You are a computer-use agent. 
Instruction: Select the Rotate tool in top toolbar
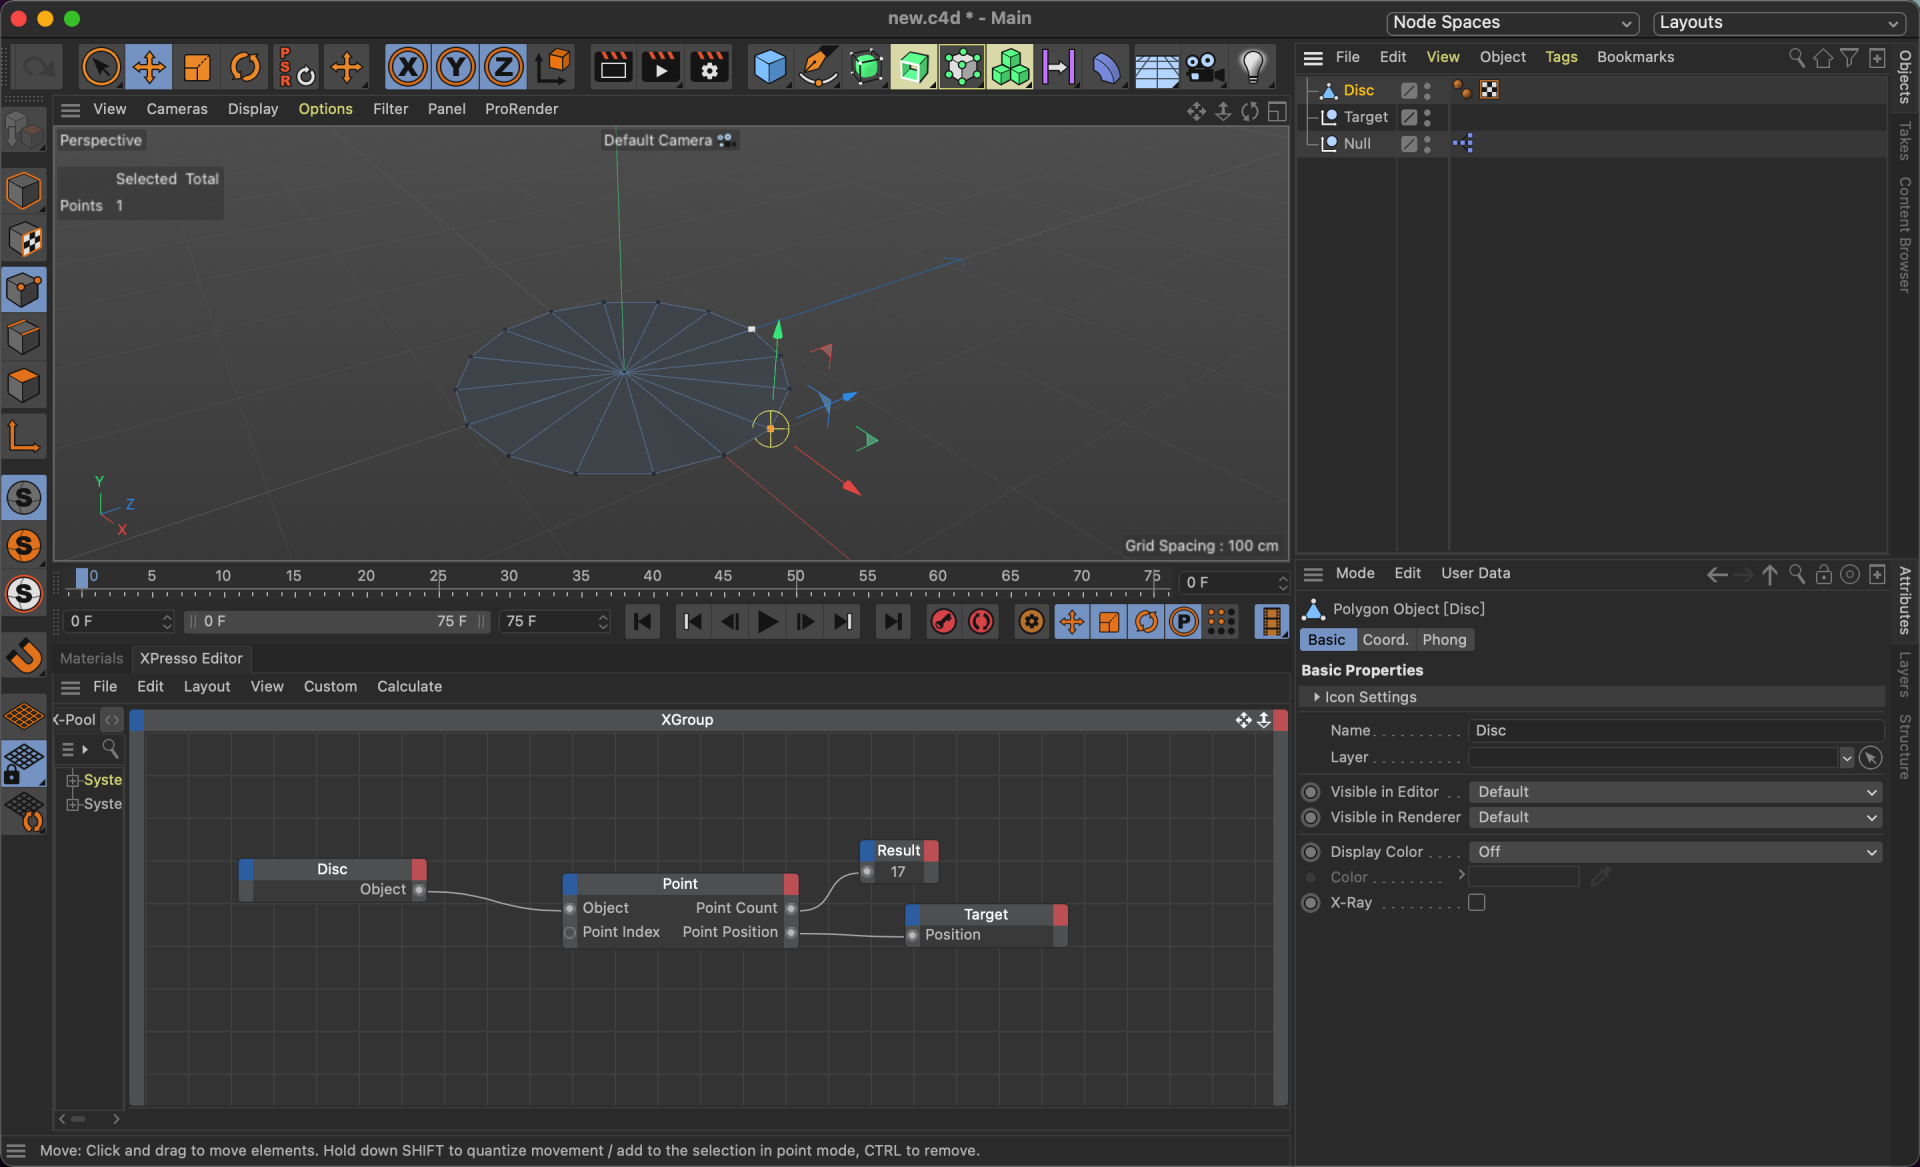tap(245, 67)
